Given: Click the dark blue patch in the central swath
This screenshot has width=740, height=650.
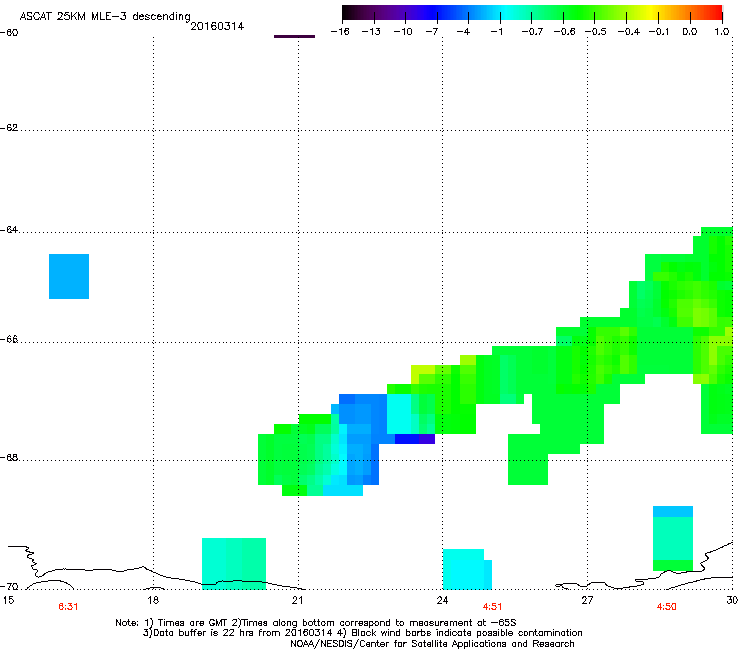Looking at the screenshot, I should click(x=415, y=439).
